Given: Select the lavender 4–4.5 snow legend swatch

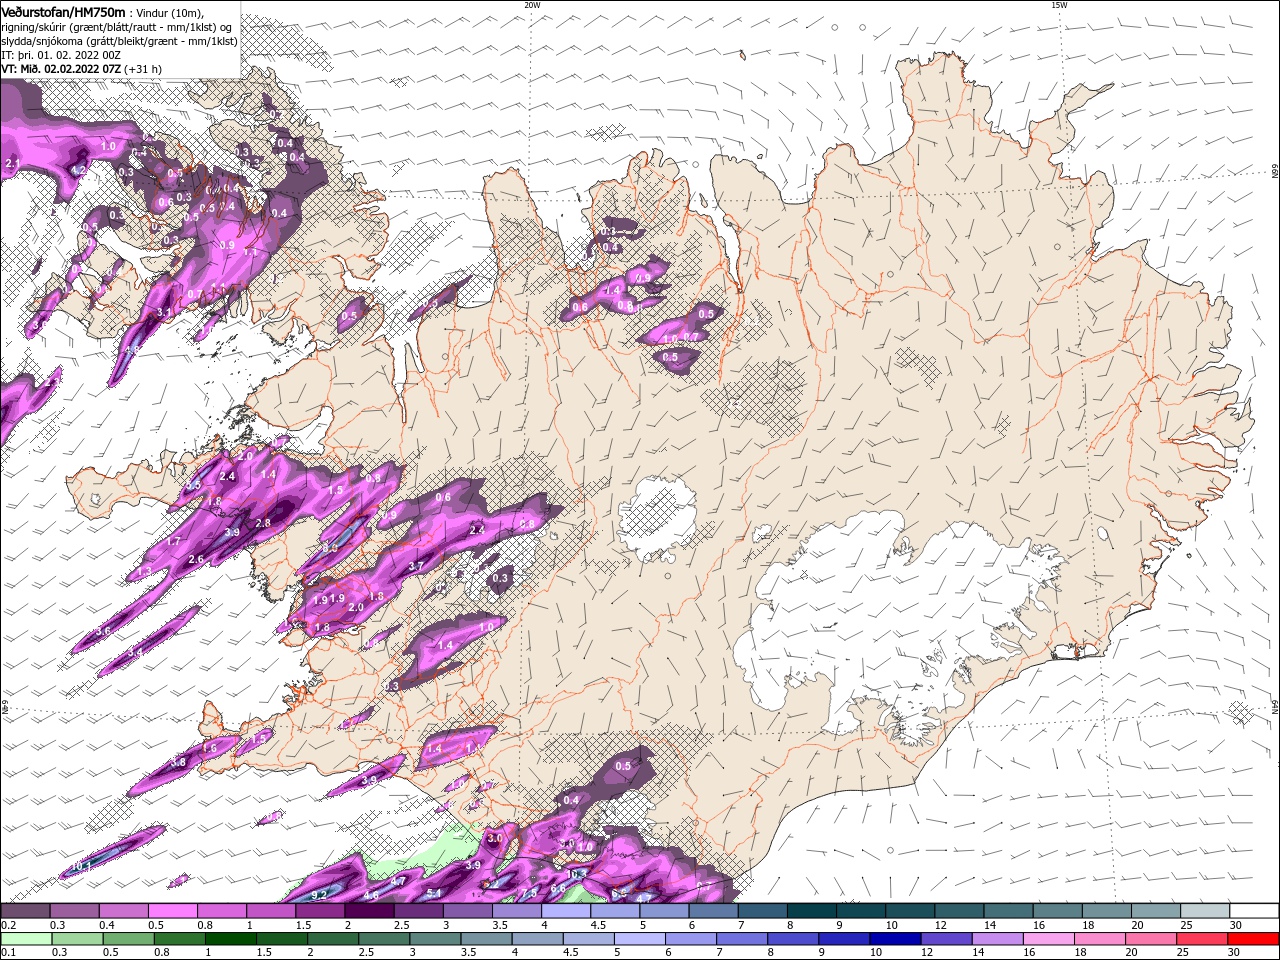Looking at the screenshot, I should (x=565, y=911).
